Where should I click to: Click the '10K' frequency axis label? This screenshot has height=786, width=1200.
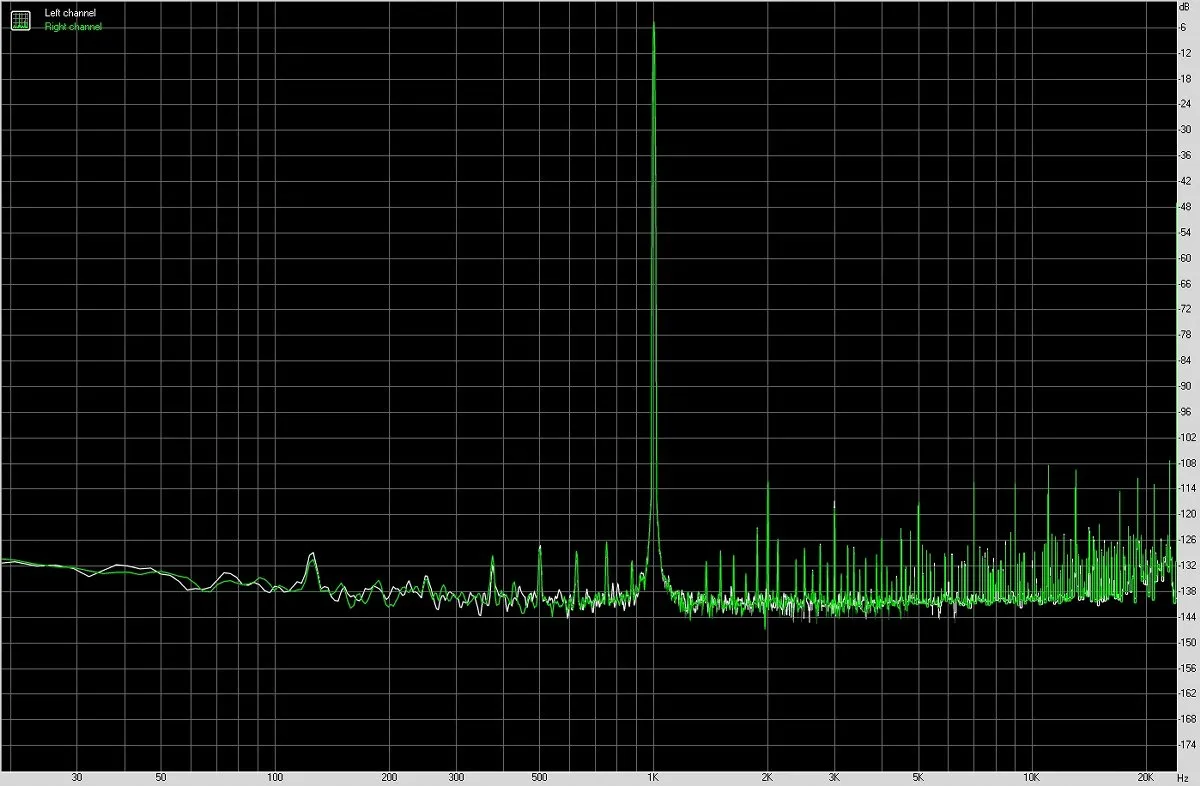pos(1030,776)
